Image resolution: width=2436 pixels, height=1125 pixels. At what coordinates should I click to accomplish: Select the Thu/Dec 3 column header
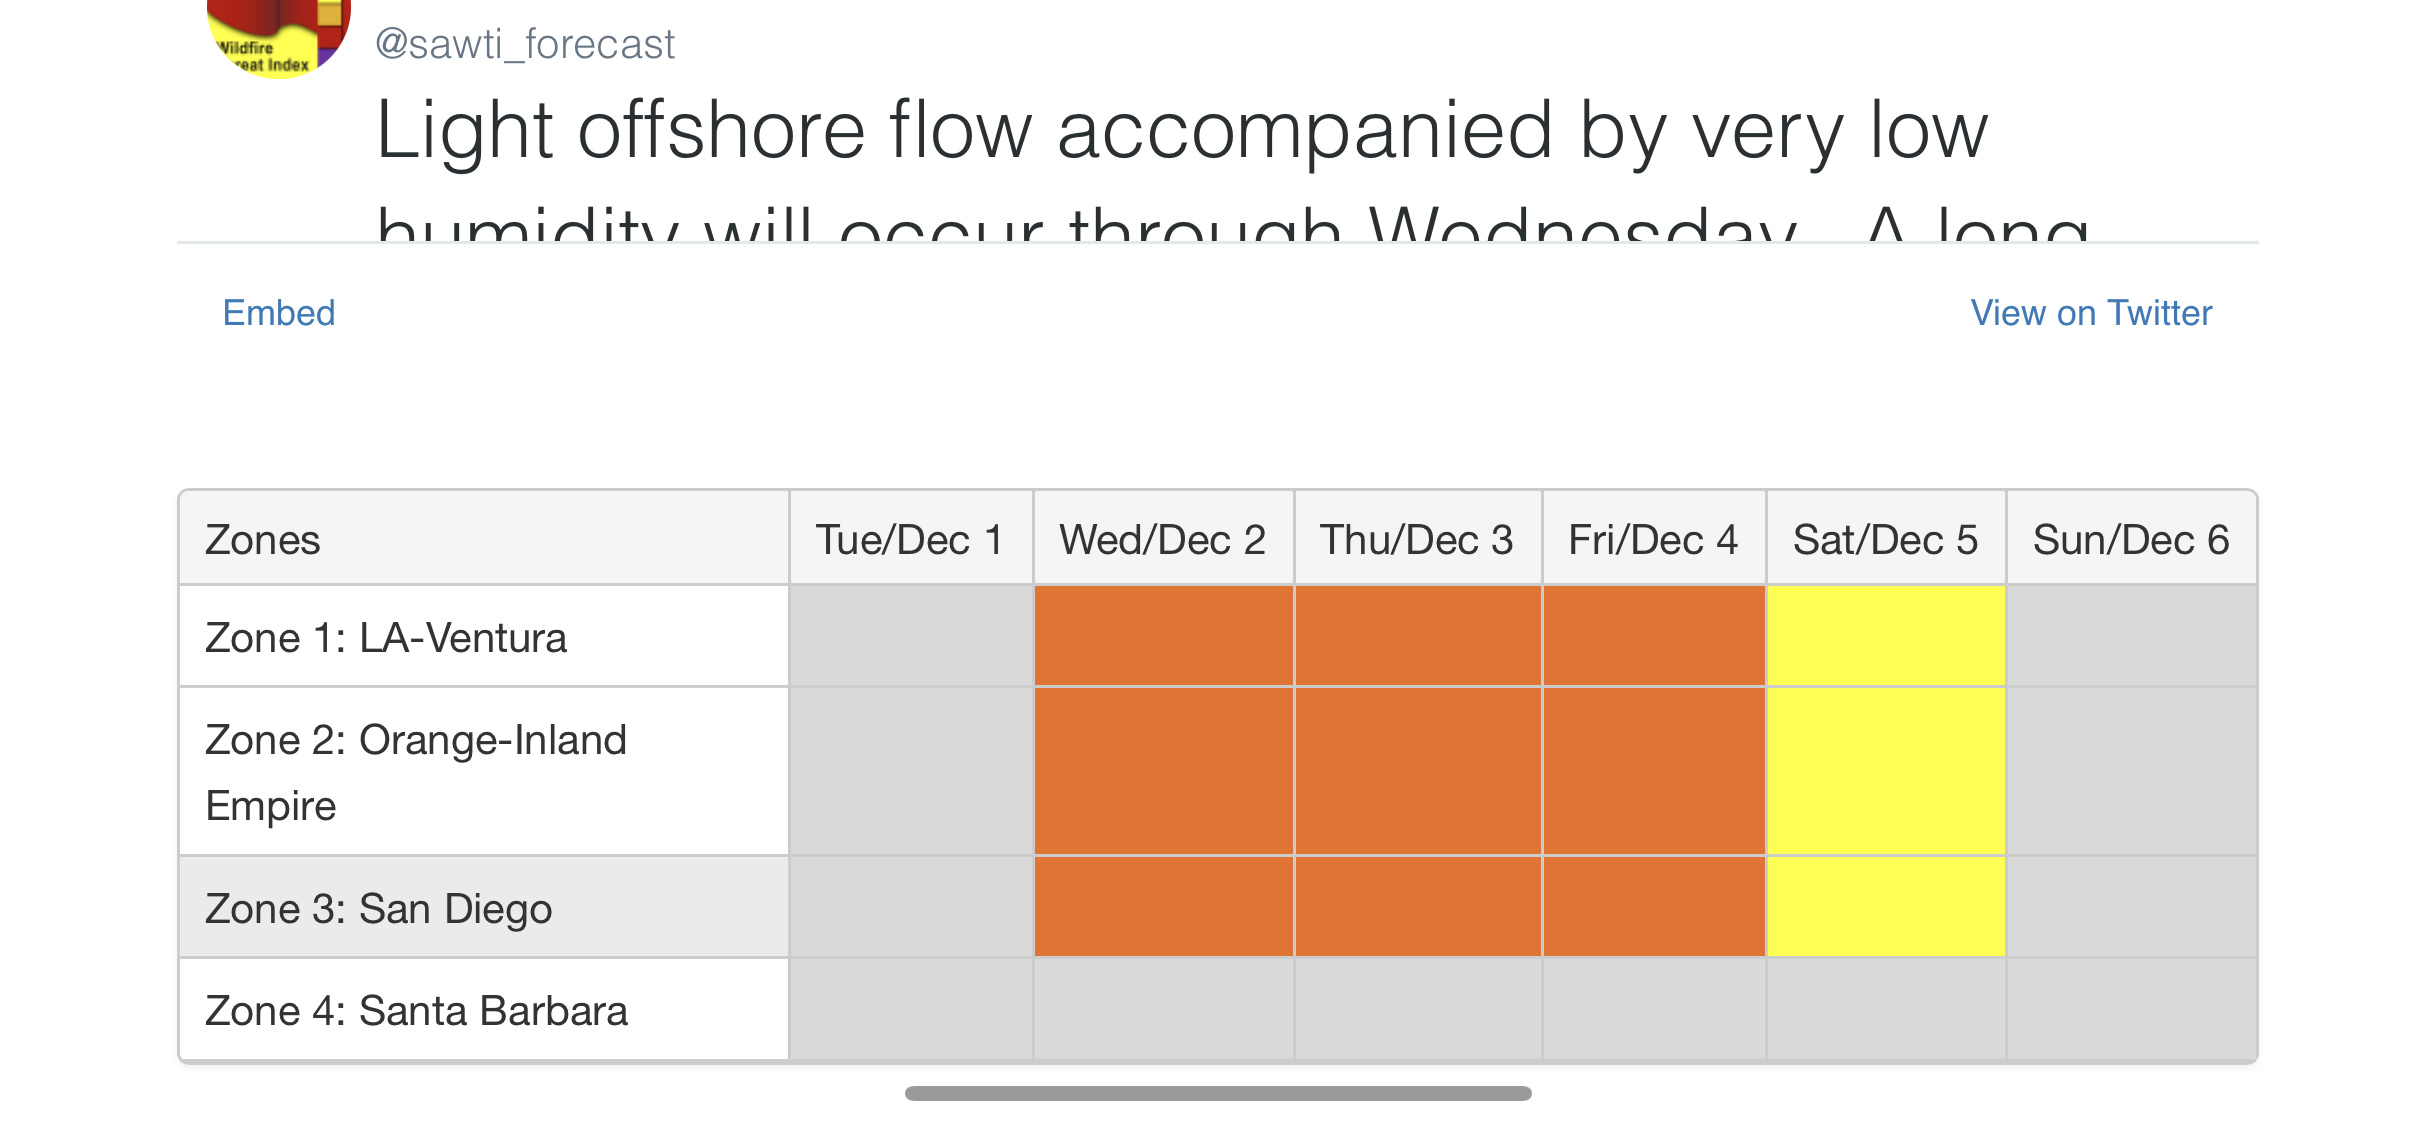pos(1418,539)
